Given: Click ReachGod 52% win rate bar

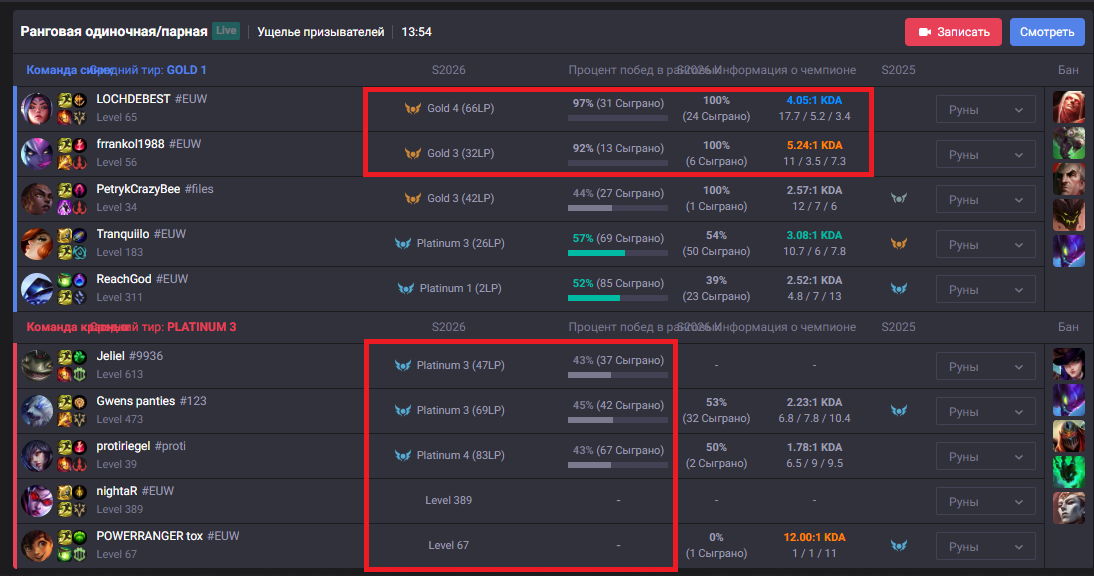Looking at the screenshot, I should (618, 298).
